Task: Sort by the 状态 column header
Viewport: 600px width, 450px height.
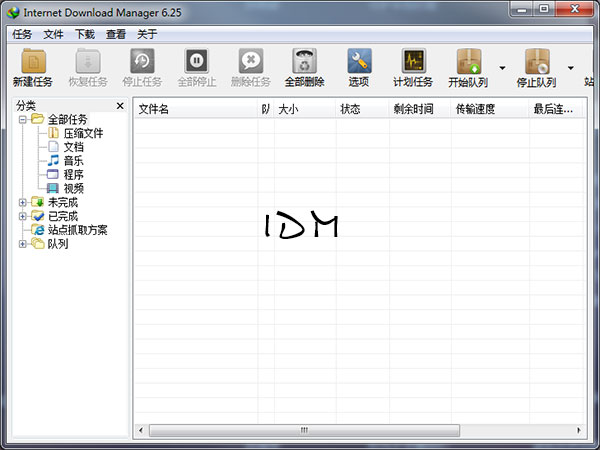Action: pyautogui.click(x=363, y=109)
